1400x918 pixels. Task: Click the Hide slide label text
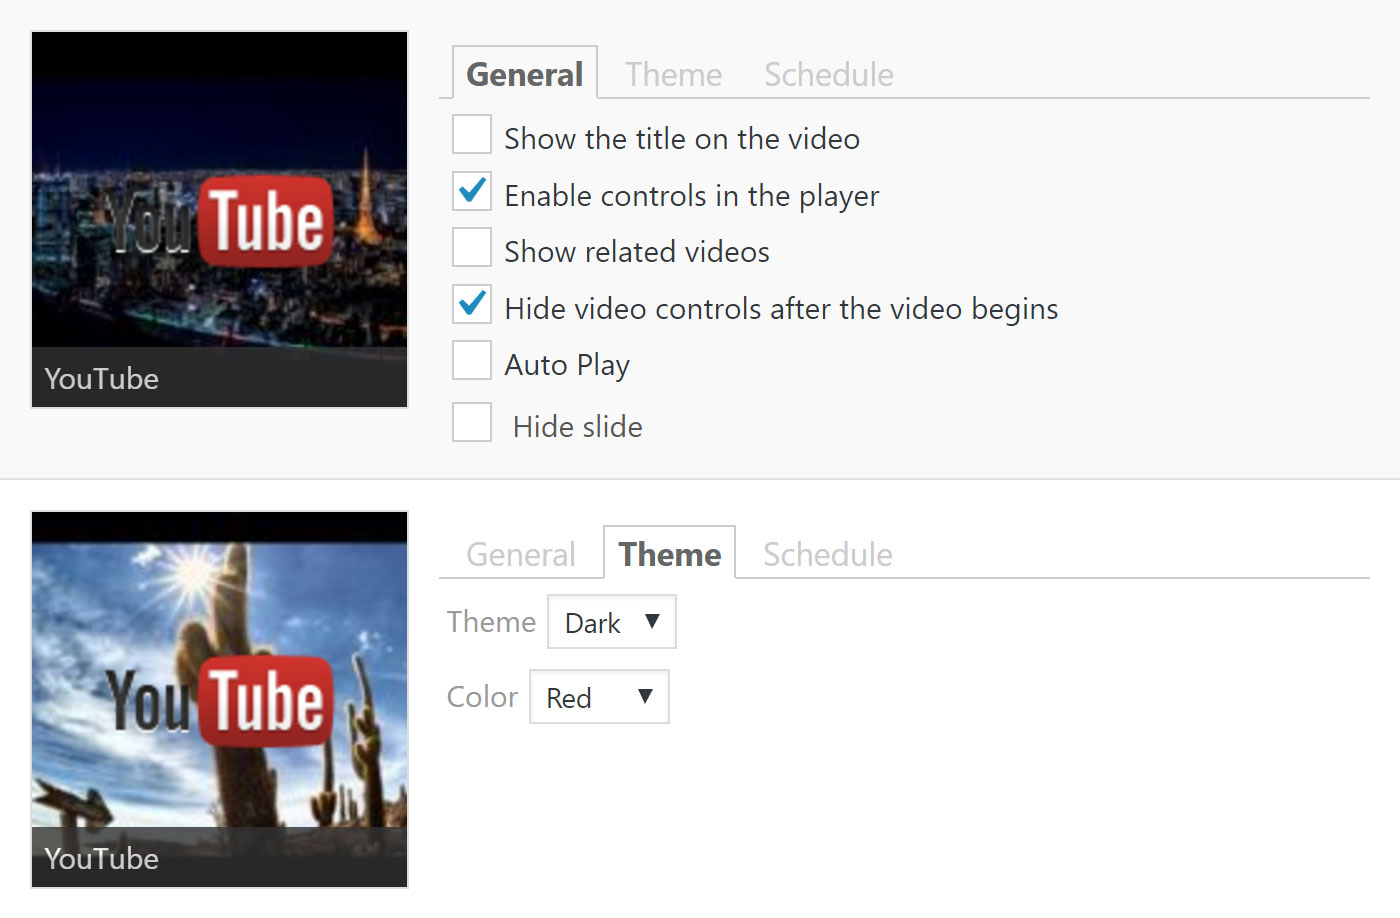click(x=578, y=427)
